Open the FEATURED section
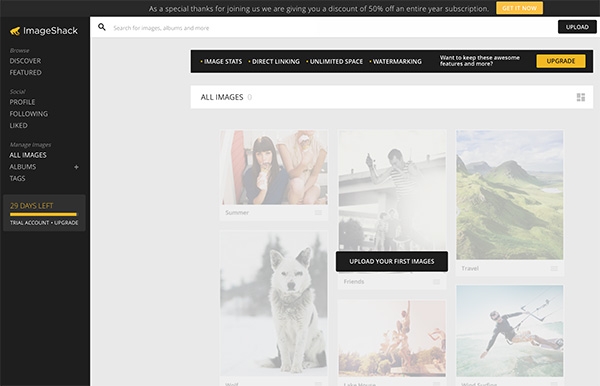Viewport: 600px width, 386px height. point(26,72)
